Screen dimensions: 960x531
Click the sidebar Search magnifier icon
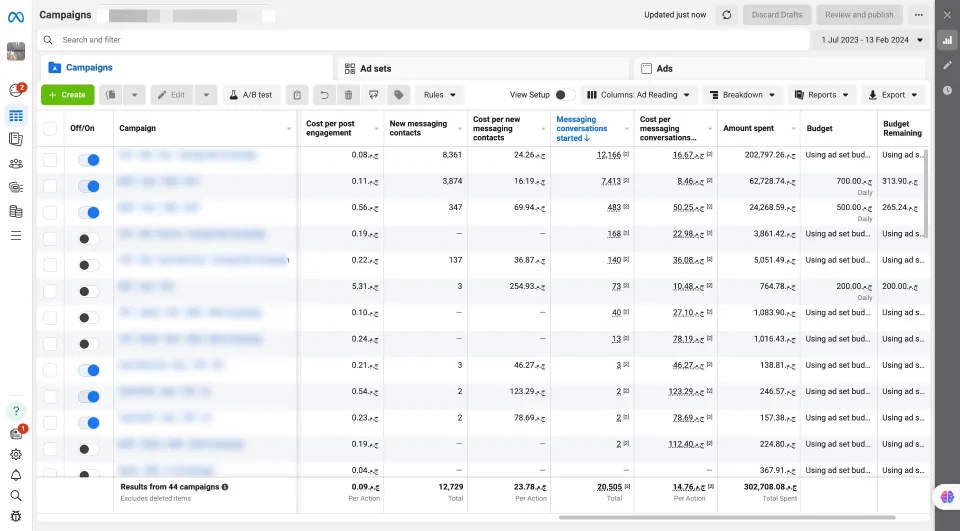tap(16, 495)
